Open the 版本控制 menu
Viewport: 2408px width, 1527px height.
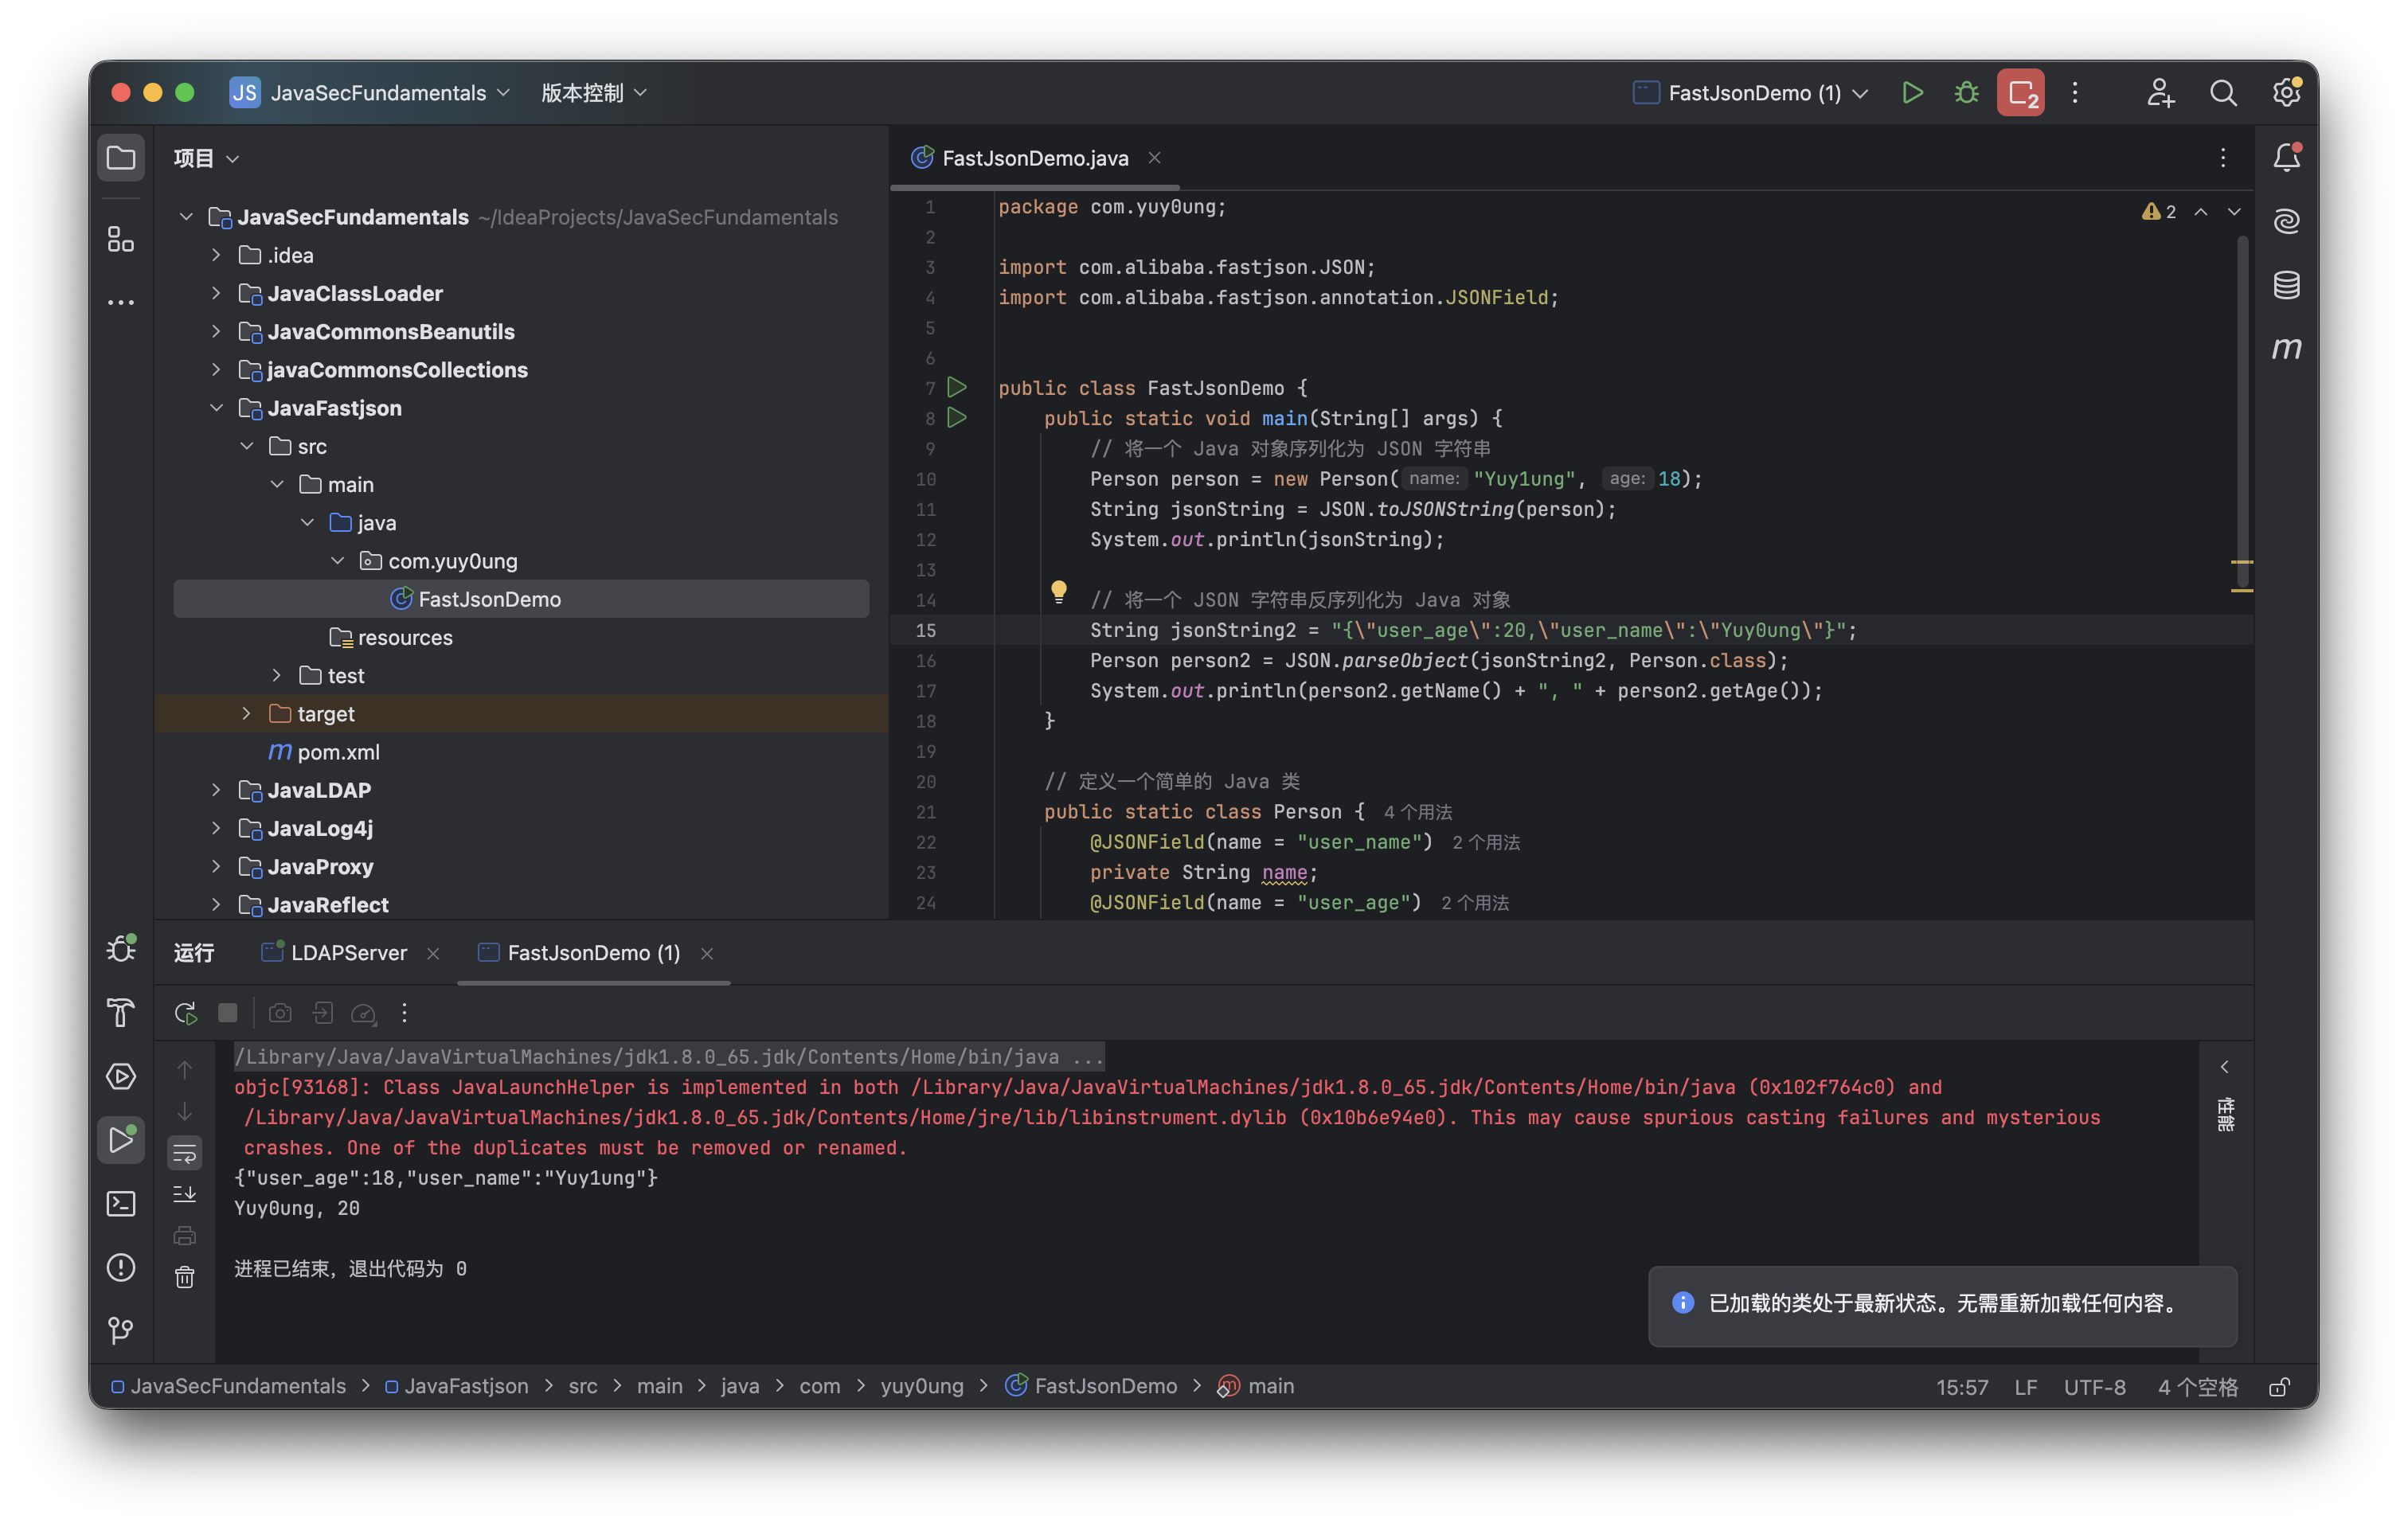tap(594, 93)
